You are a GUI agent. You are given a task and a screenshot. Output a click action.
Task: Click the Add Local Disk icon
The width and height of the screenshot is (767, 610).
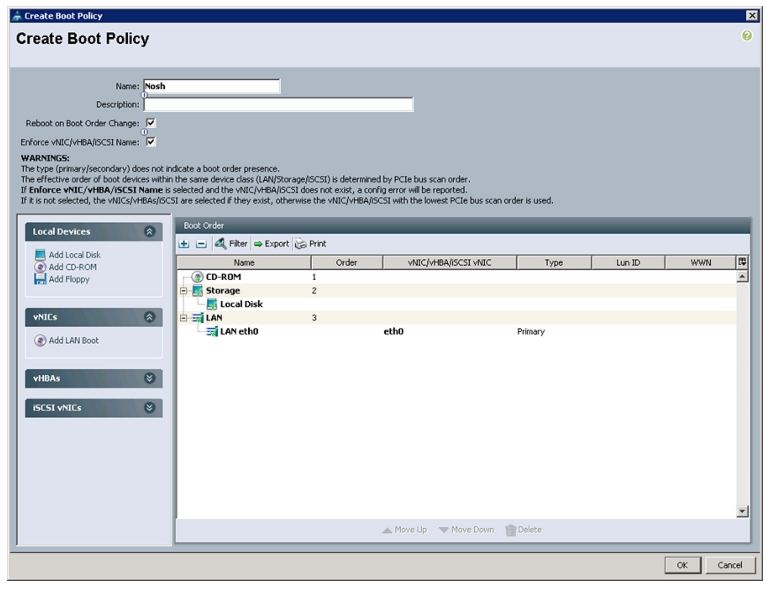(x=40, y=255)
